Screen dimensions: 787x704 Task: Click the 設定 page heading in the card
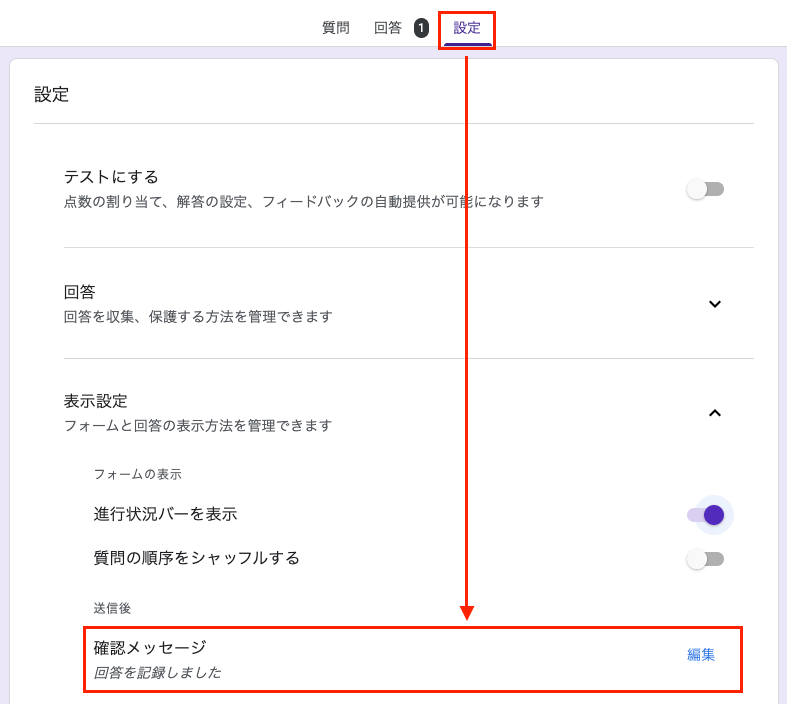point(52,95)
